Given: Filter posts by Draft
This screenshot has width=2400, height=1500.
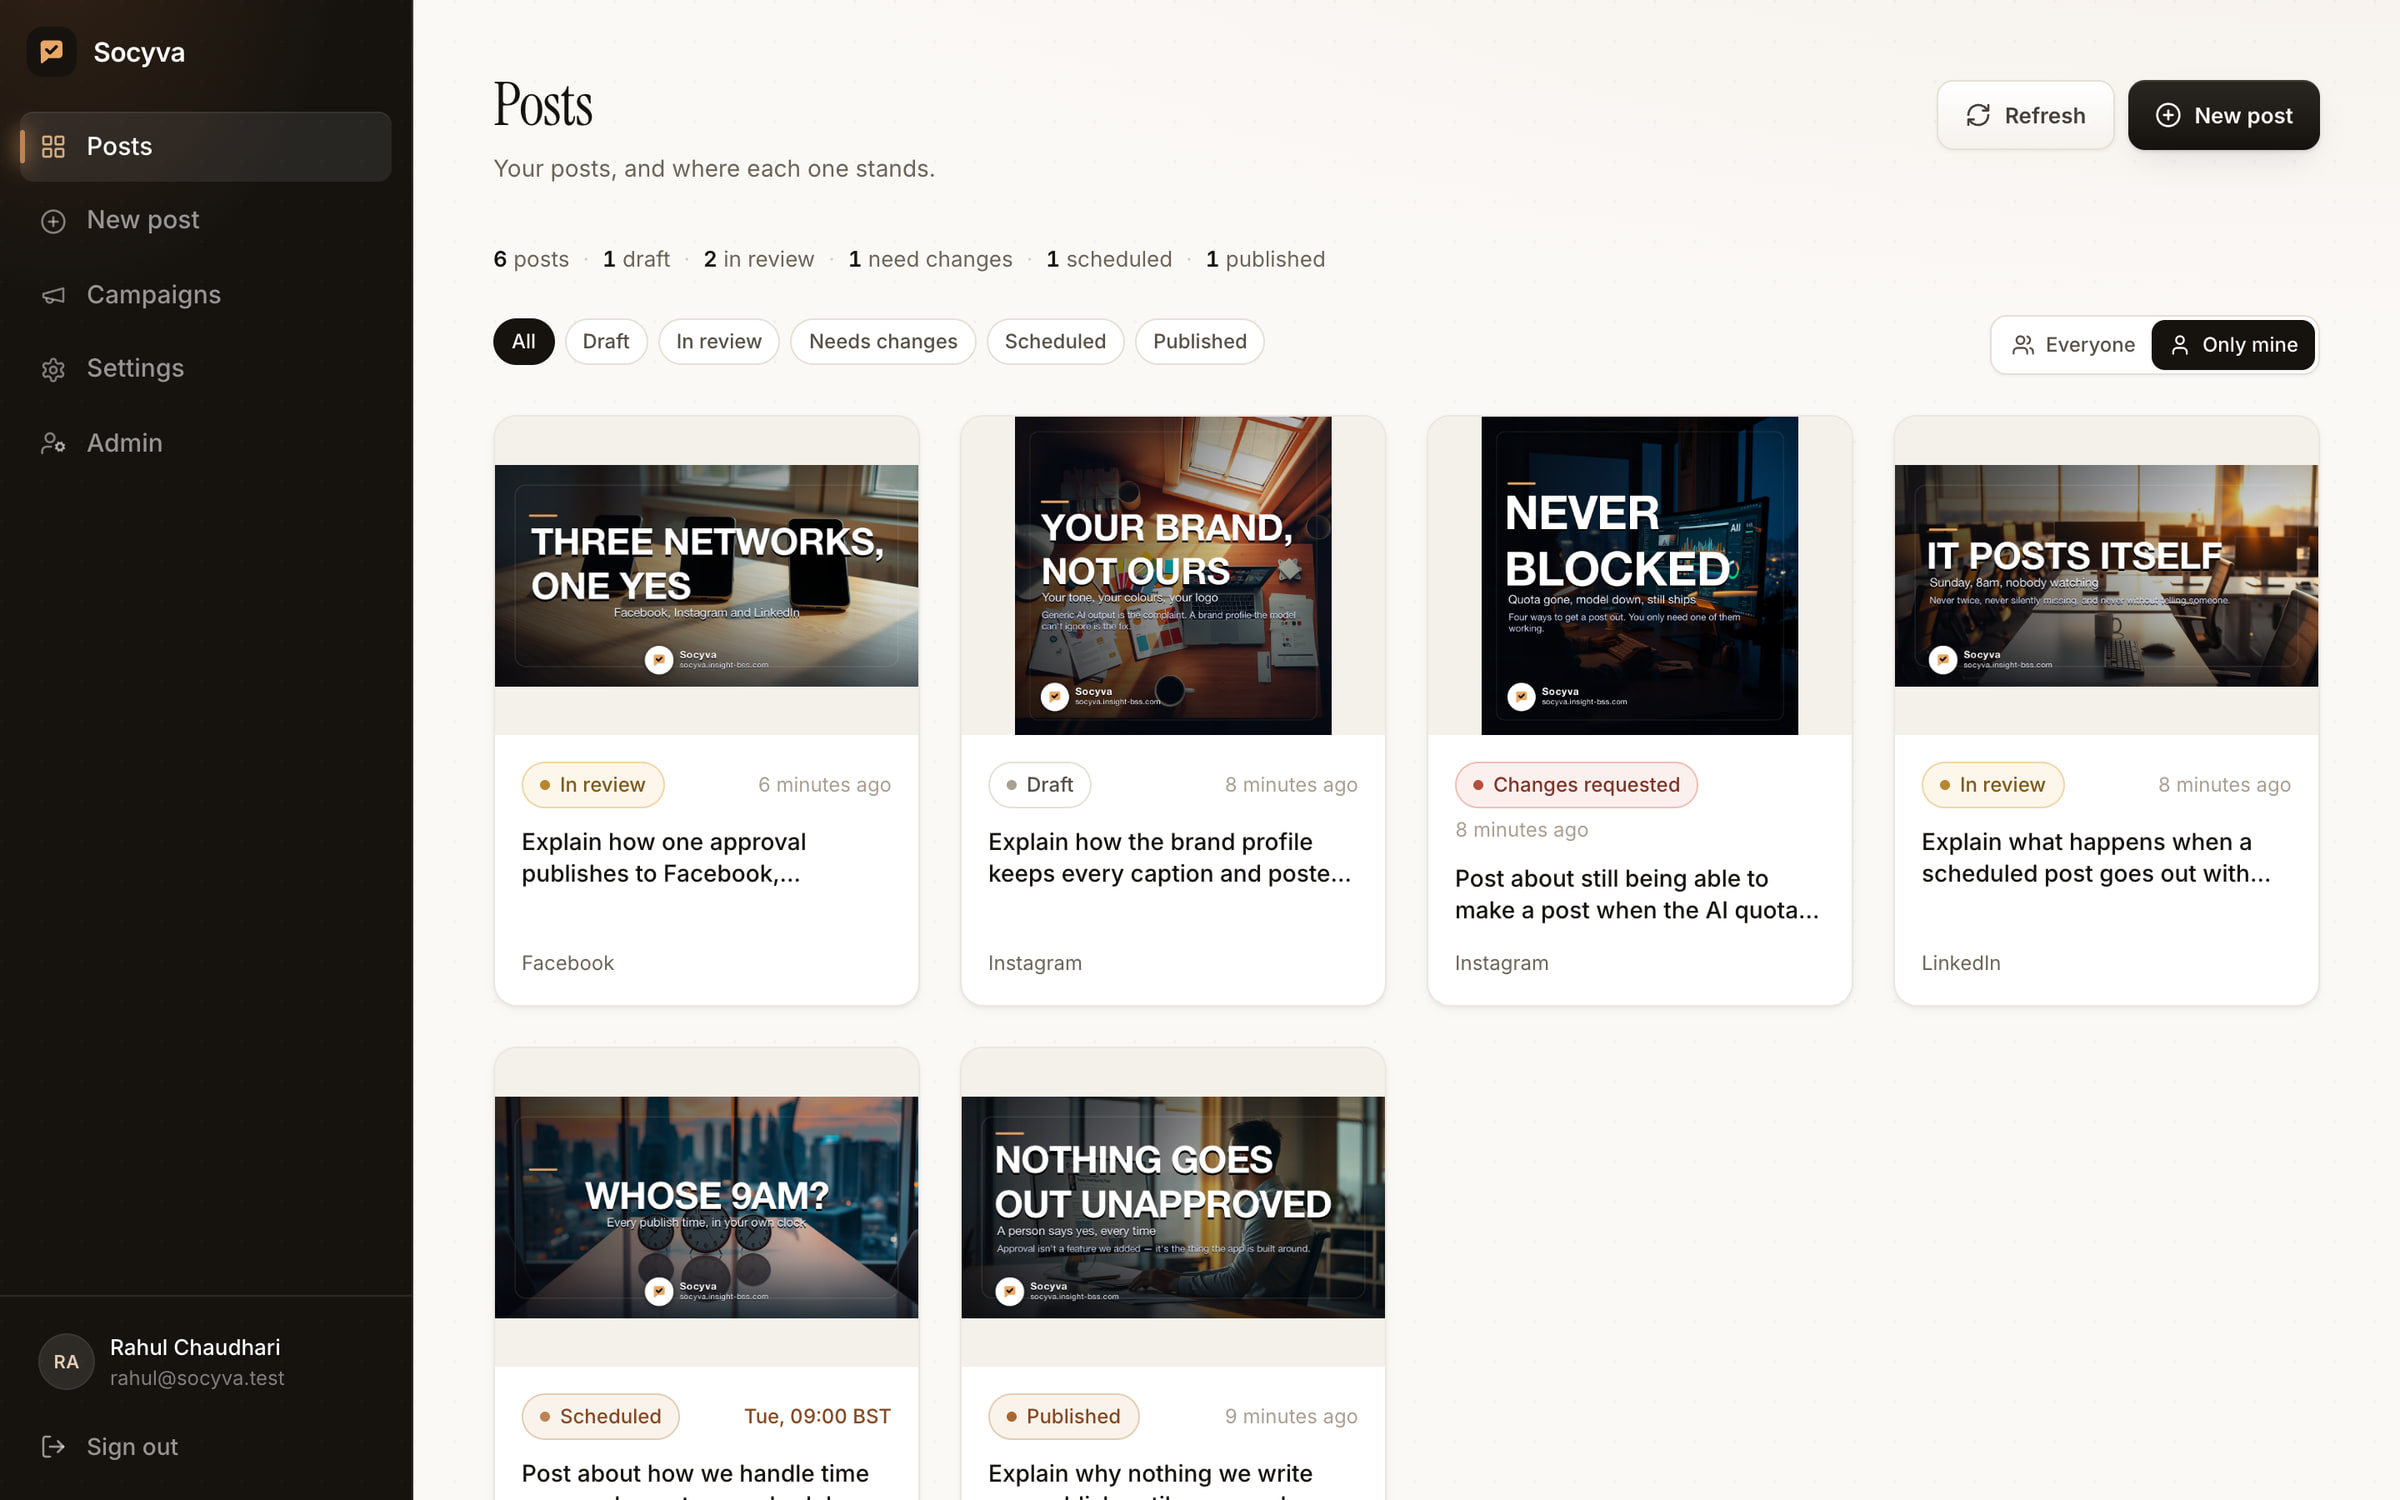Looking at the screenshot, I should tap(606, 342).
